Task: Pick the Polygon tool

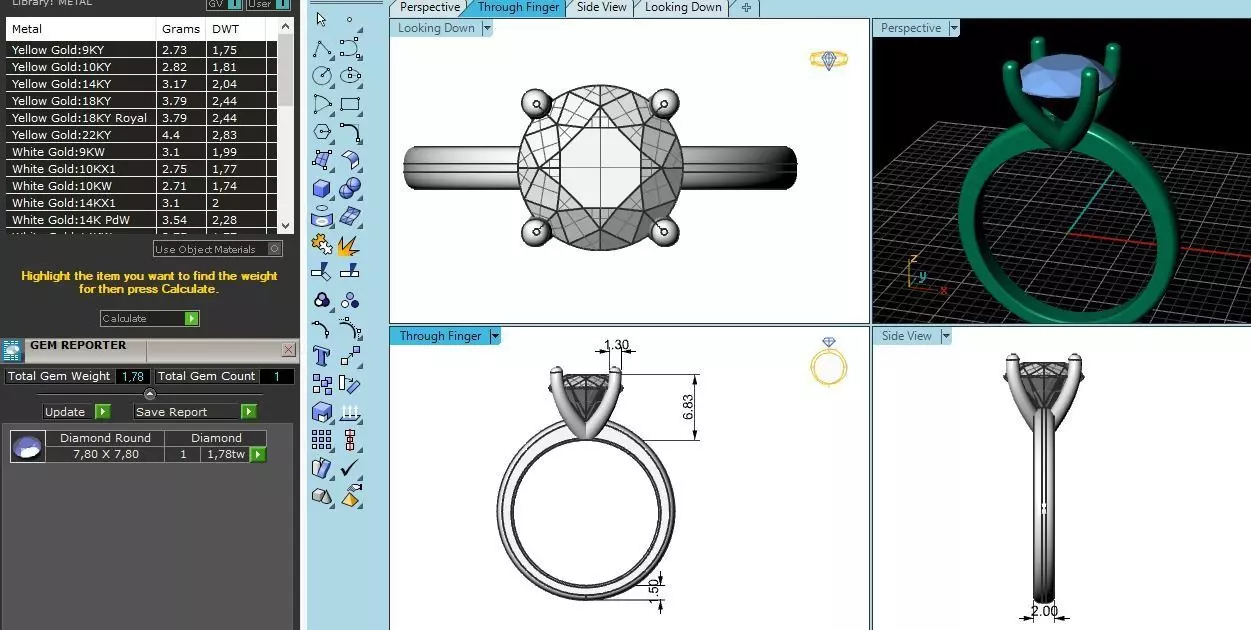Action: click(322, 131)
